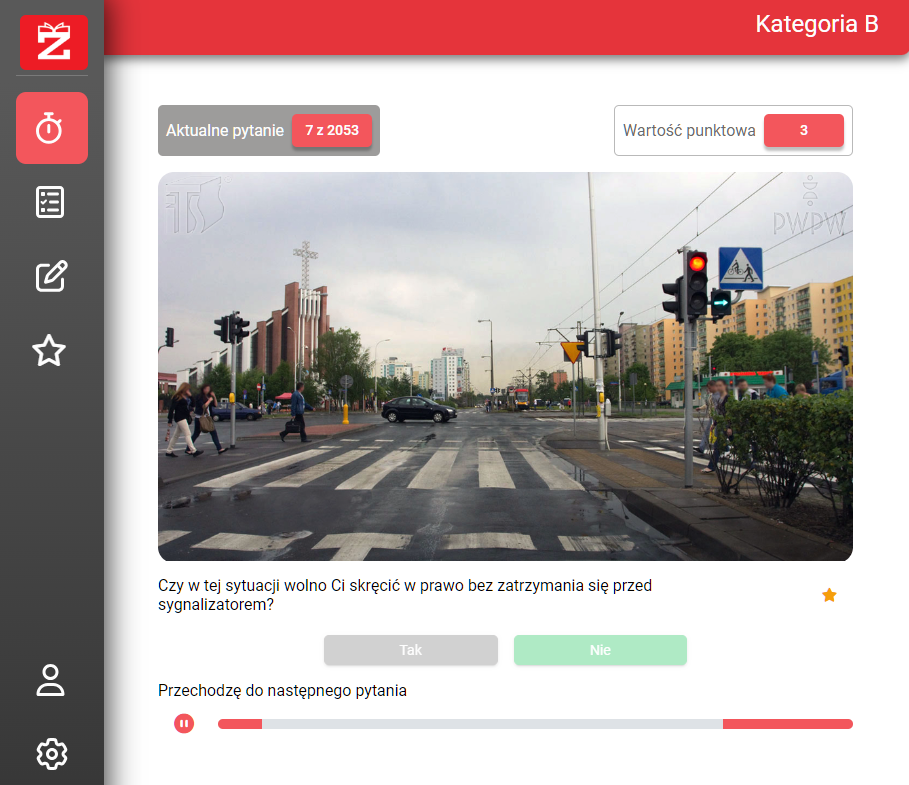Click the Przechodzę do następnego pytania text
The height and width of the screenshot is (785, 909).
click(282, 690)
